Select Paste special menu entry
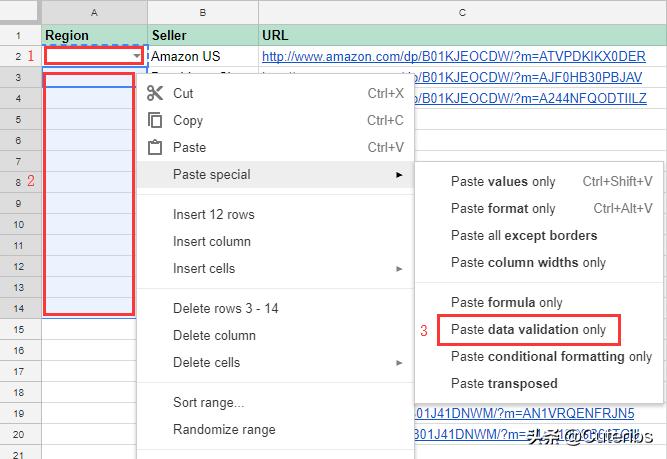 point(276,174)
